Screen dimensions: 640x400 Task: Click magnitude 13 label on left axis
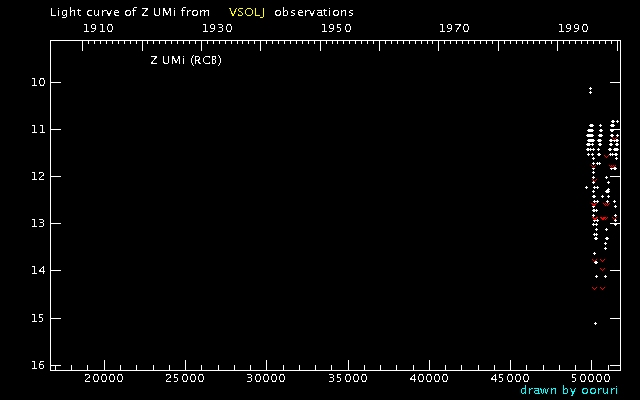click(38, 224)
